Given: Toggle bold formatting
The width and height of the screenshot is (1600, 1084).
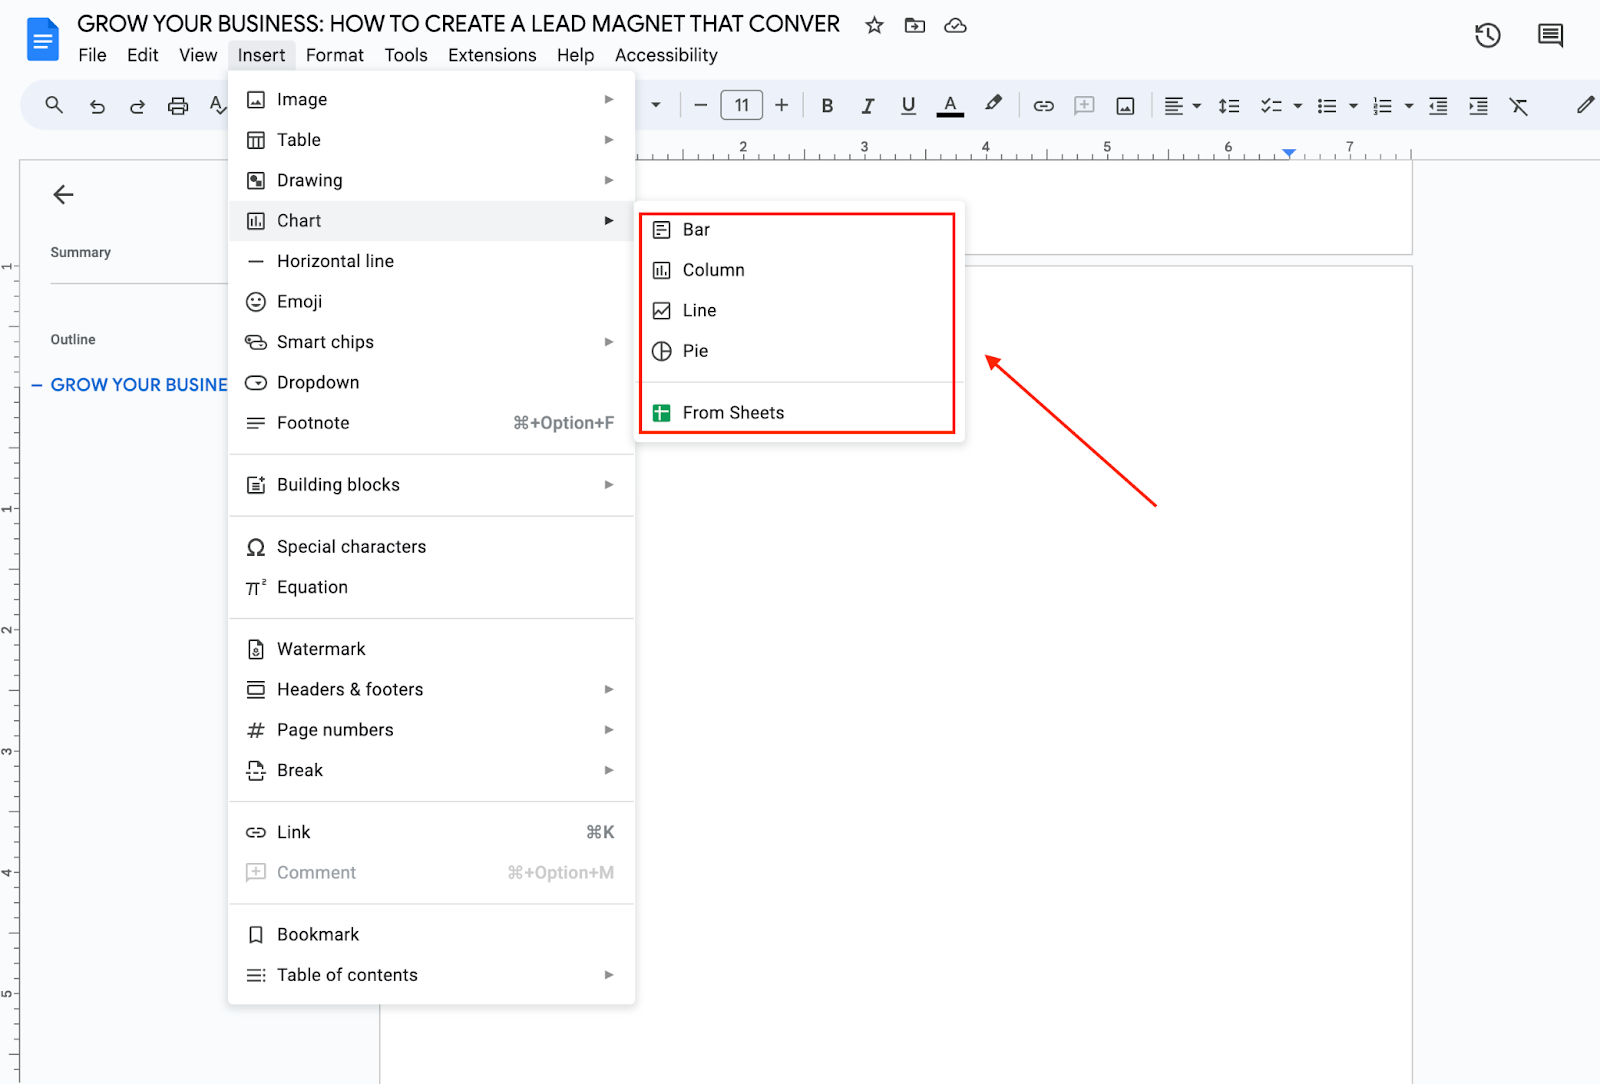Looking at the screenshot, I should point(827,106).
